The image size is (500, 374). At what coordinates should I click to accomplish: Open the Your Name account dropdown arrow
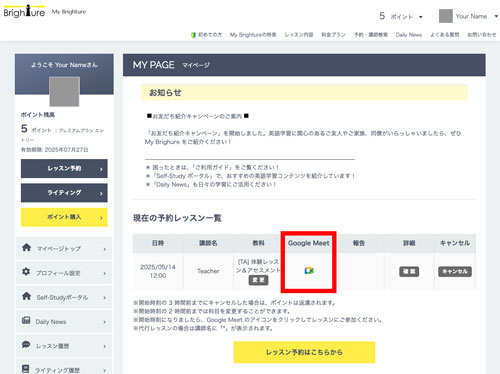(x=496, y=16)
